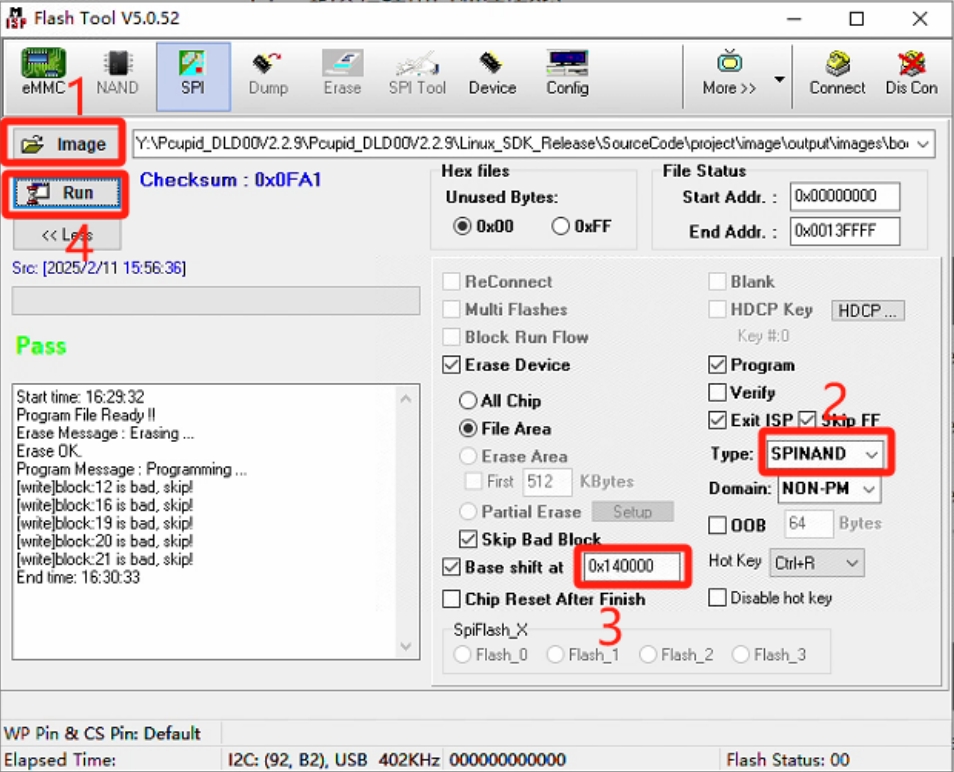Collapse options with << Less button
954x772 pixels.
click(67, 235)
